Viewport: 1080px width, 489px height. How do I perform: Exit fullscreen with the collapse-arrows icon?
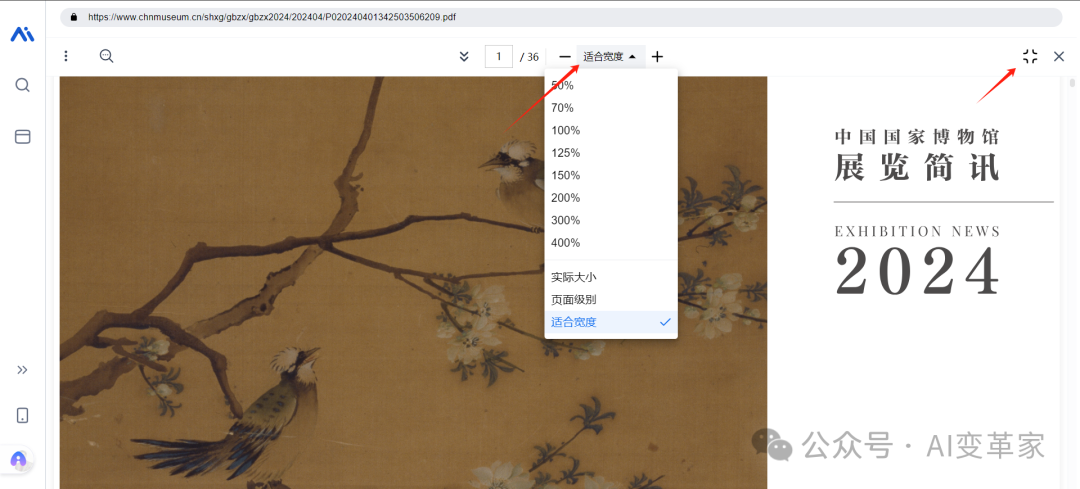tap(1030, 56)
